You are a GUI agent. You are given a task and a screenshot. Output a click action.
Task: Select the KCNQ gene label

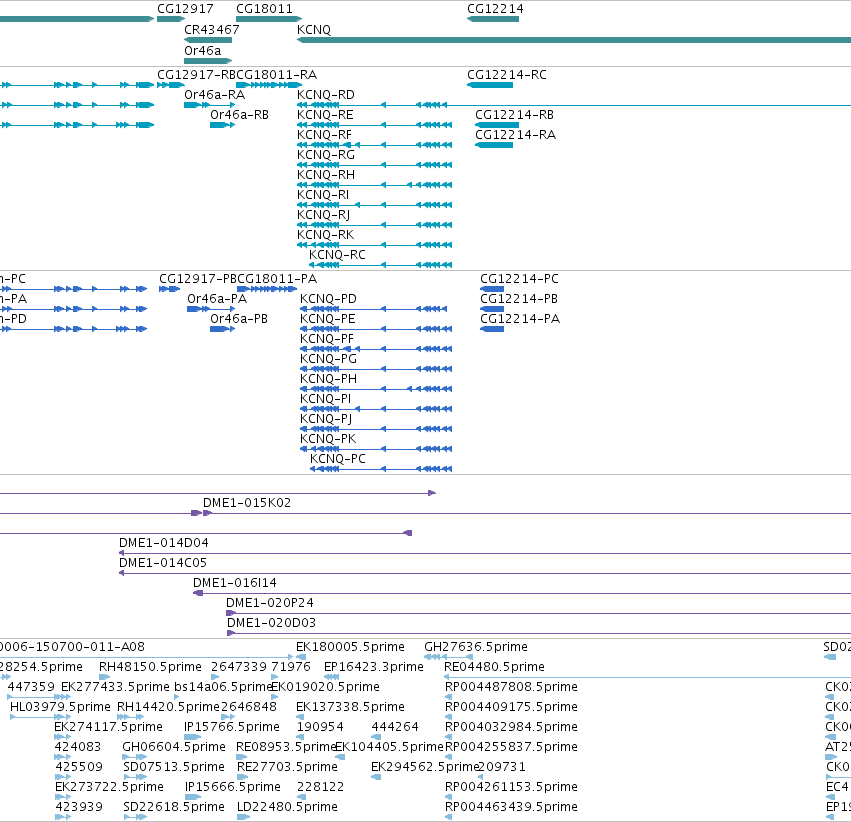coord(314,30)
